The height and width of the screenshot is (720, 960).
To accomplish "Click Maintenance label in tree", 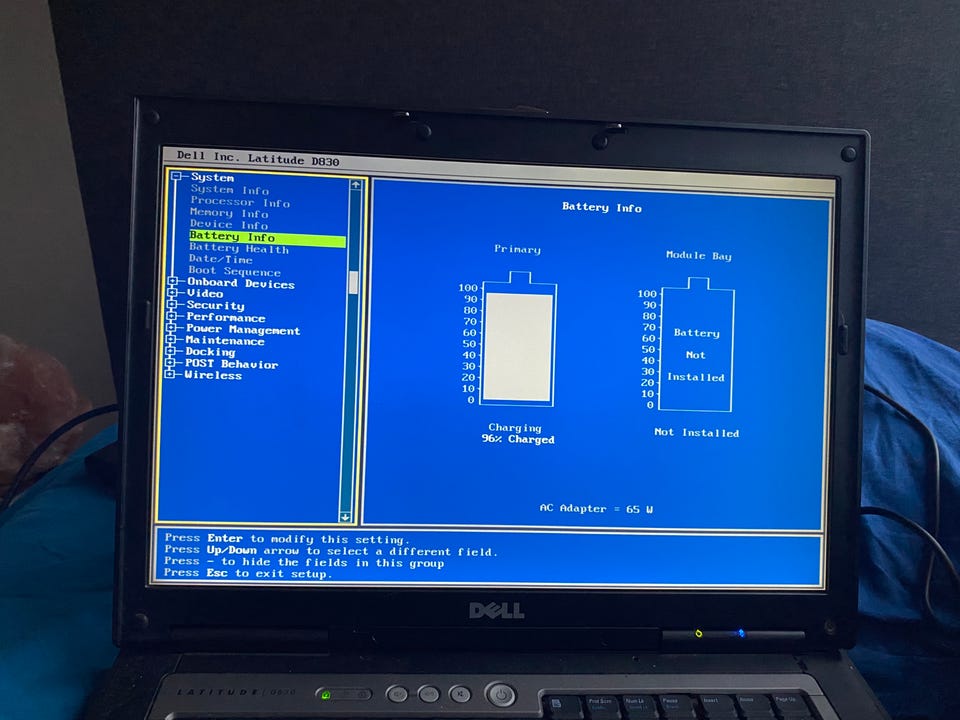I will coord(225,340).
